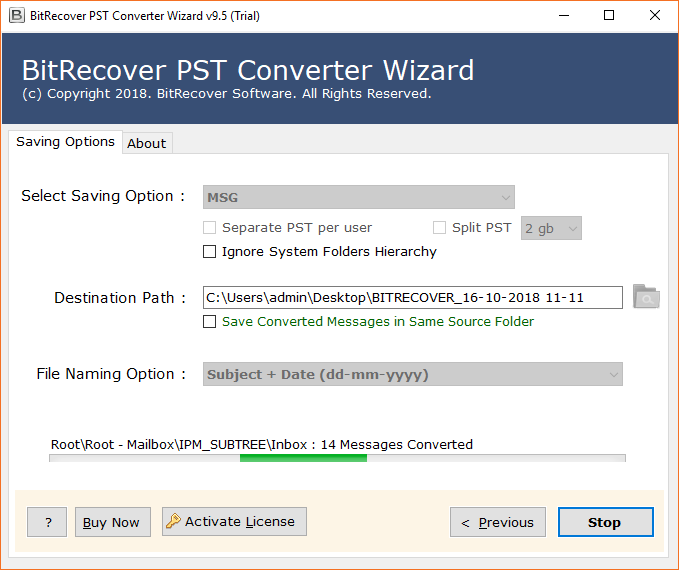Image resolution: width=679 pixels, height=570 pixels.
Task: Check Save Converted Messages in Same Source Folder
Action: coord(210,321)
